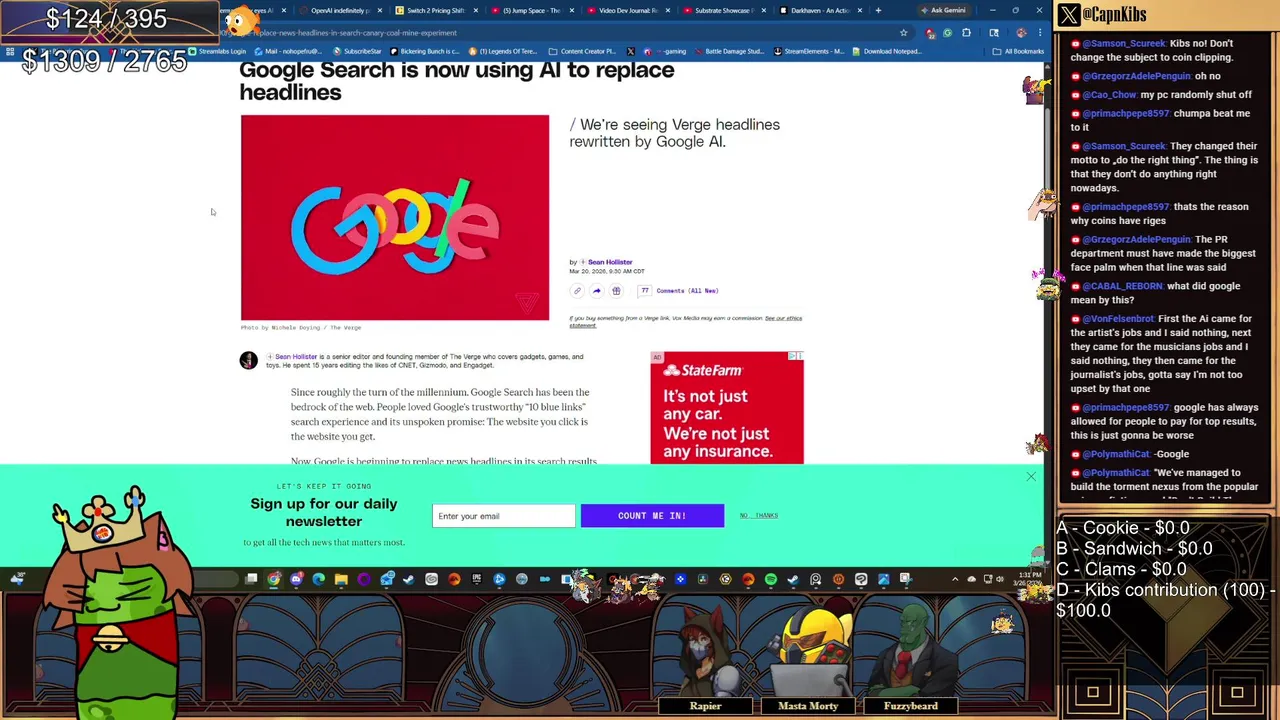
Task: Open the StreamElements bookmark
Action: point(810,51)
